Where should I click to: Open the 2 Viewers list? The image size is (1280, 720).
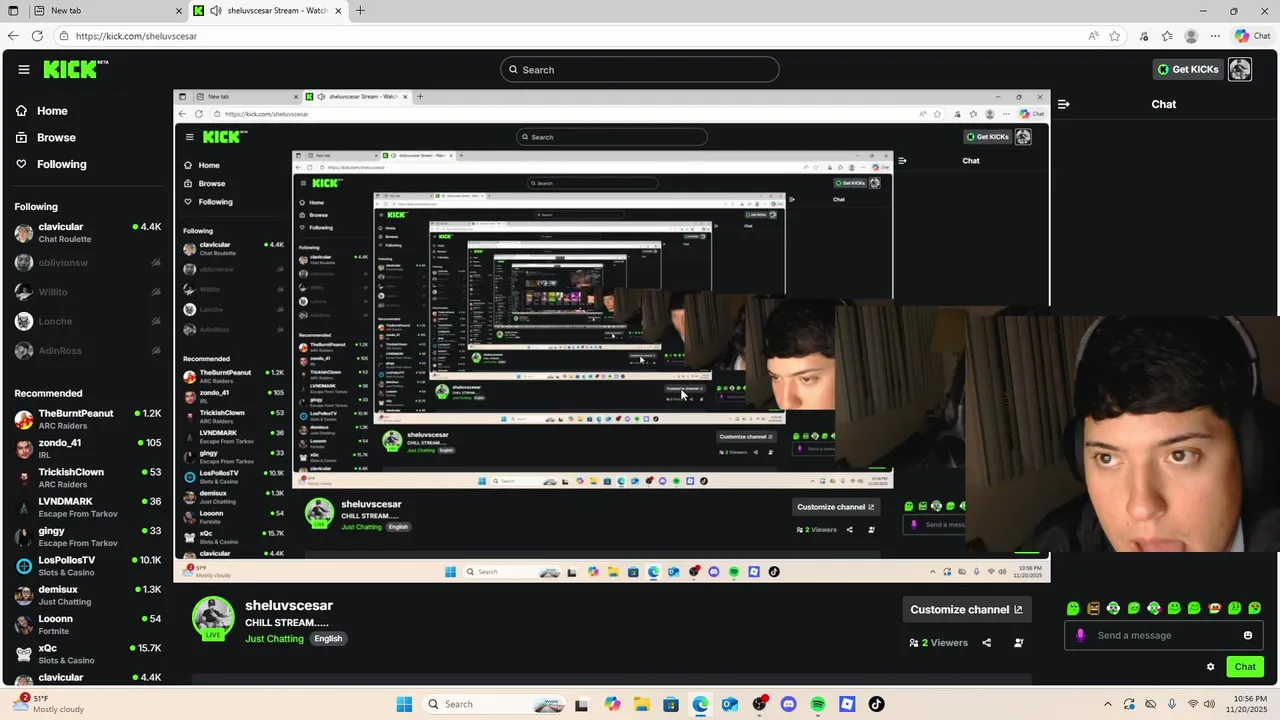pyautogui.click(x=938, y=643)
